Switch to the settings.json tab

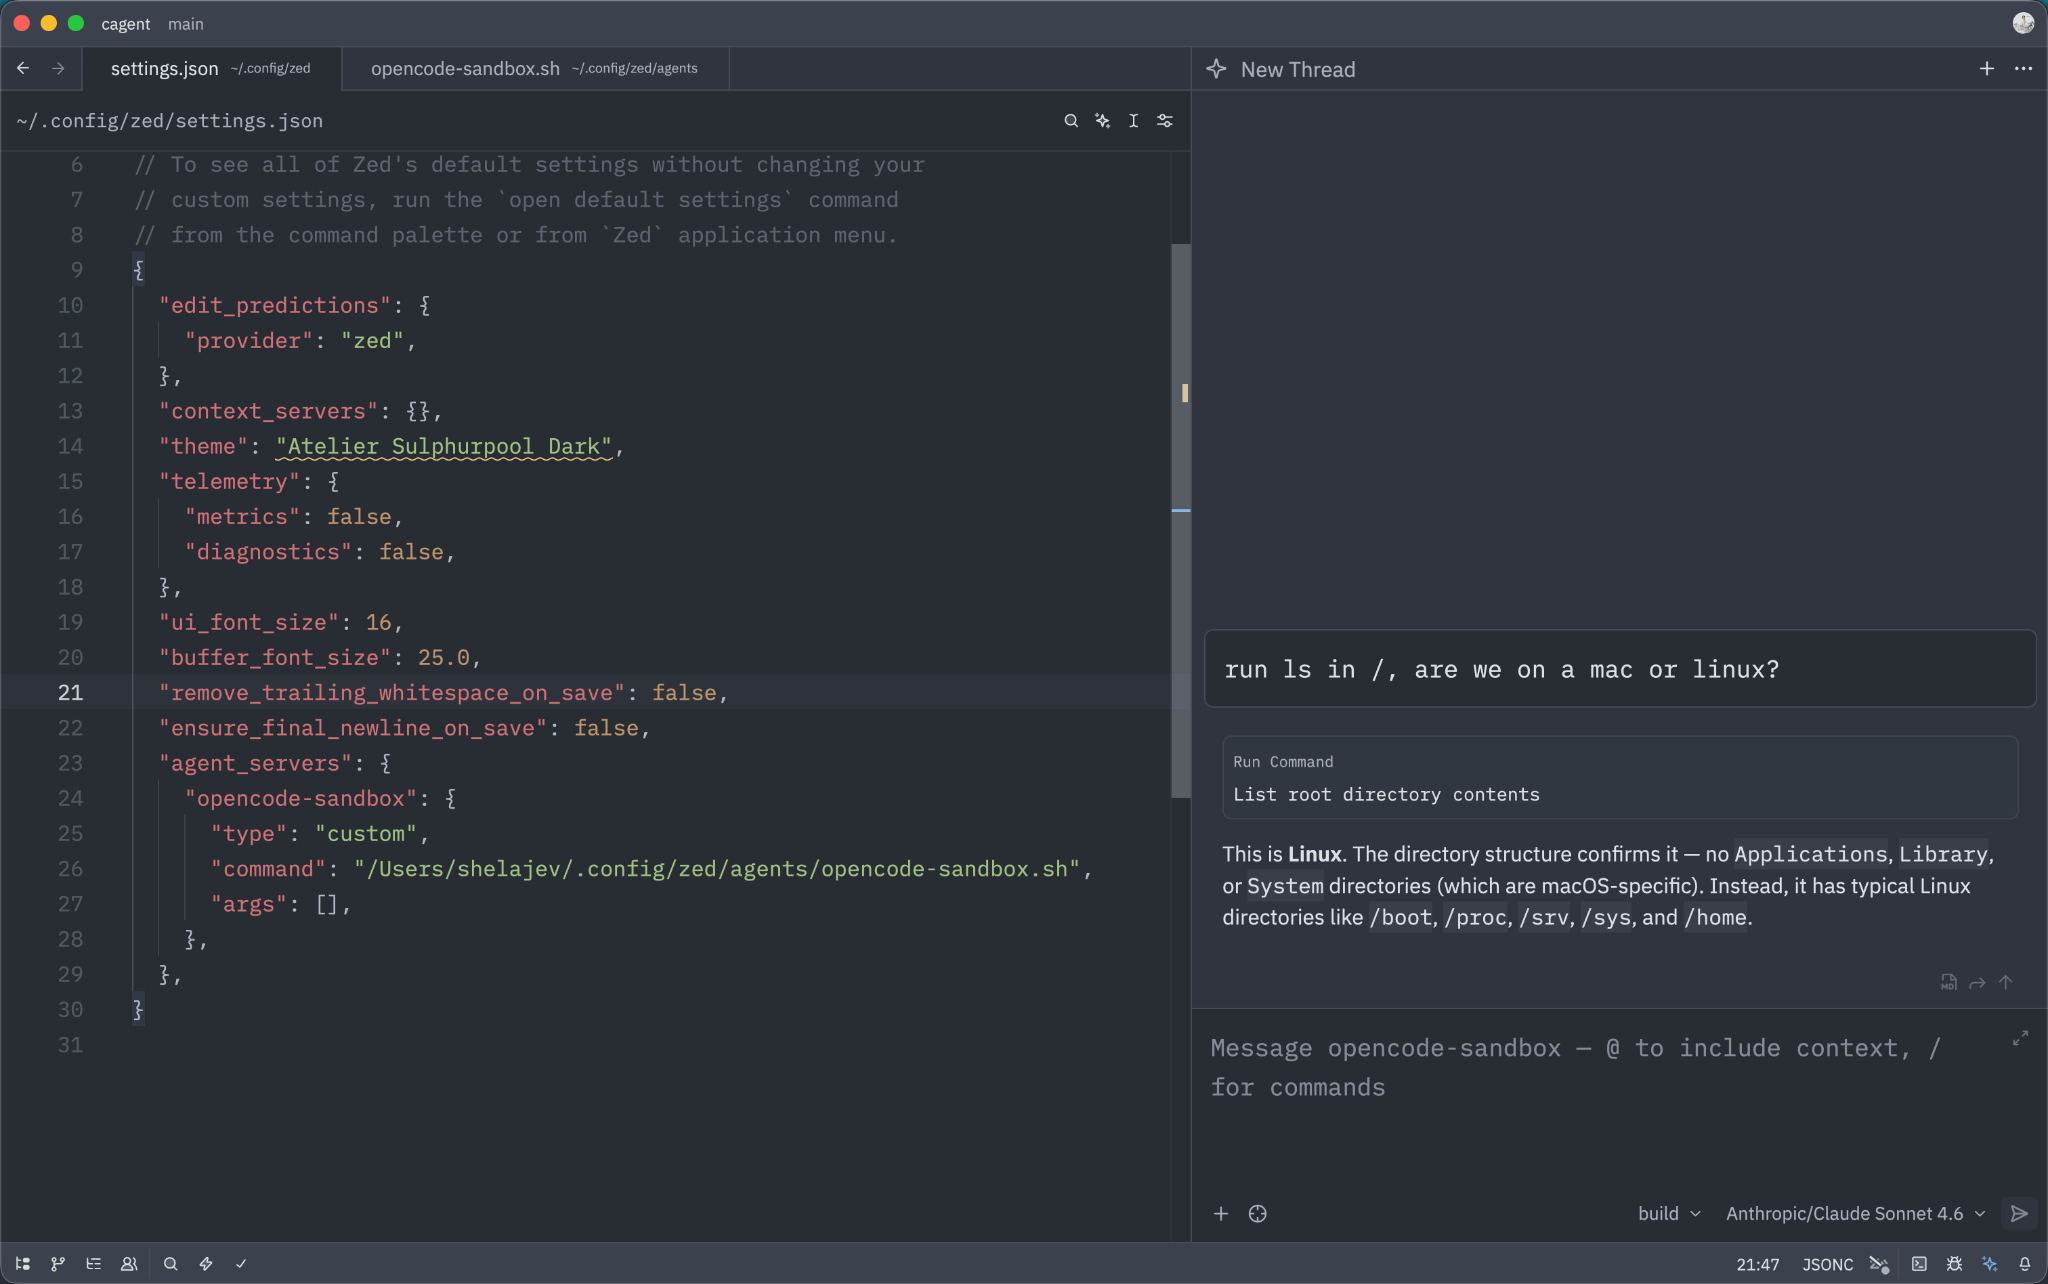211,68
